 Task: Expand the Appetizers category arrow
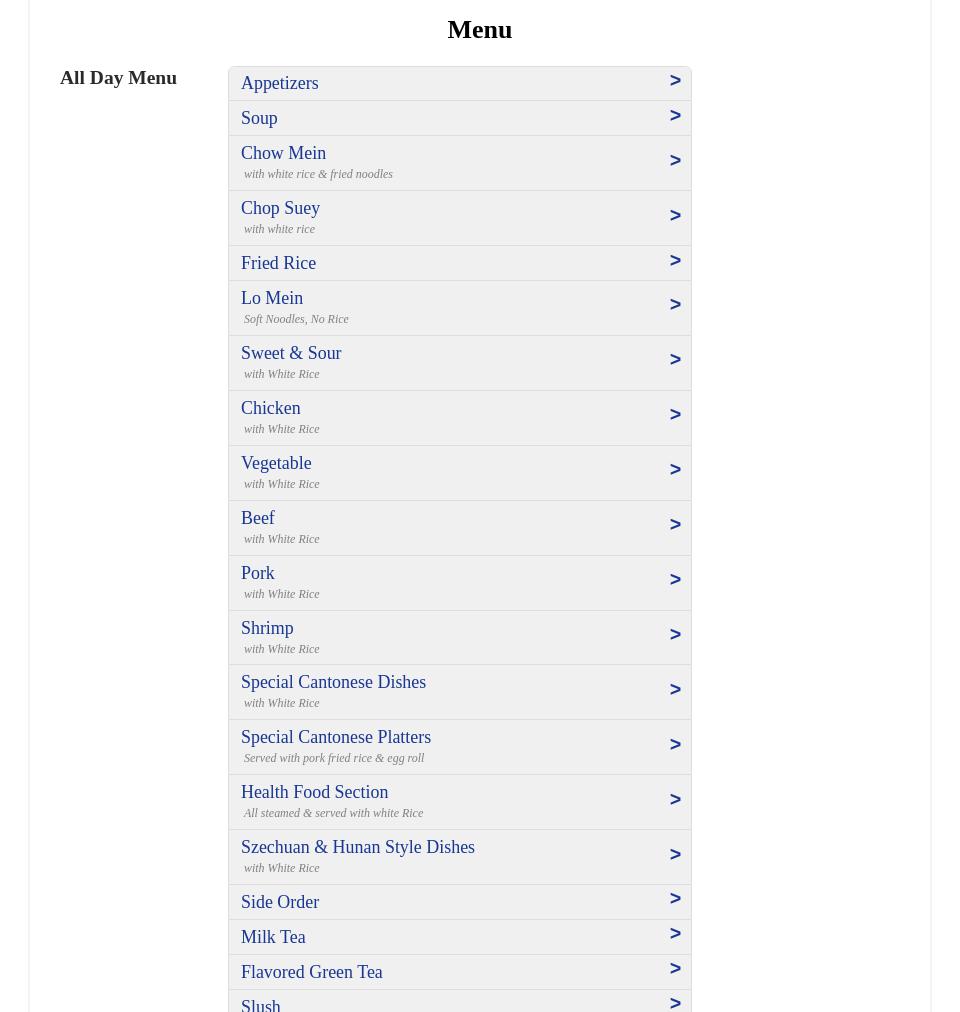675,81
